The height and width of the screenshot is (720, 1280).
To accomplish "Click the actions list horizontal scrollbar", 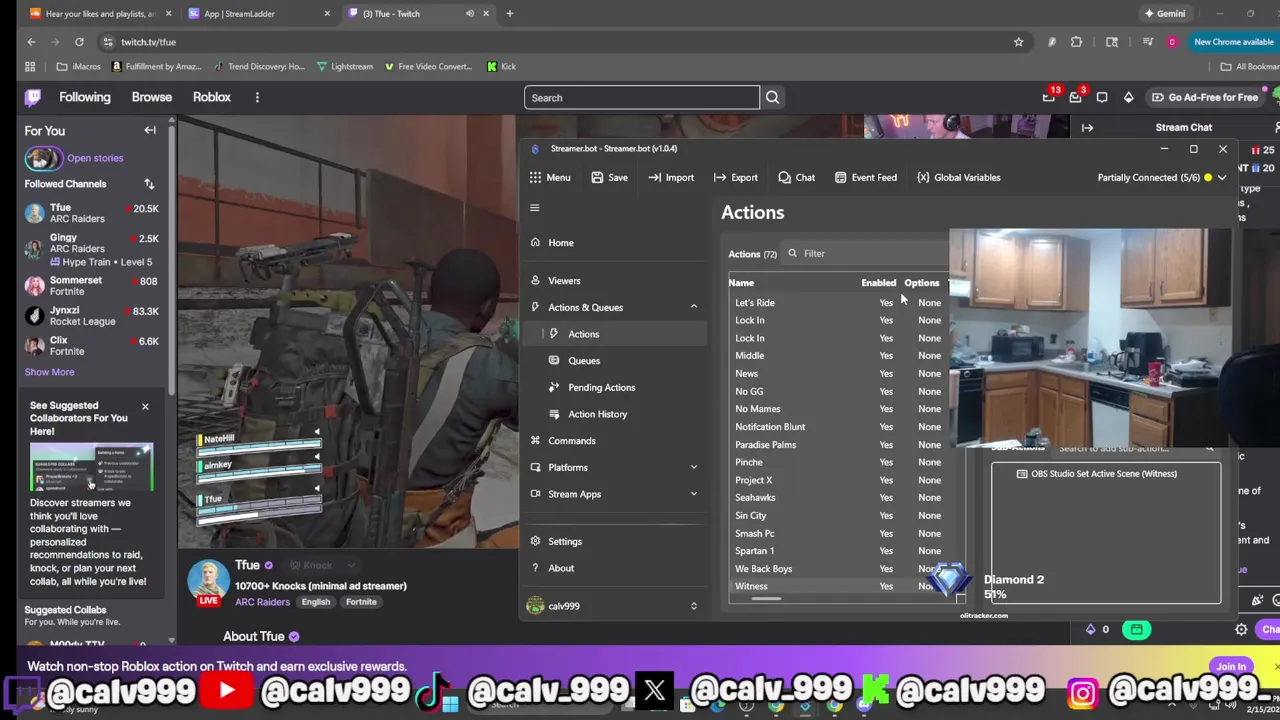I will point(766,600).
